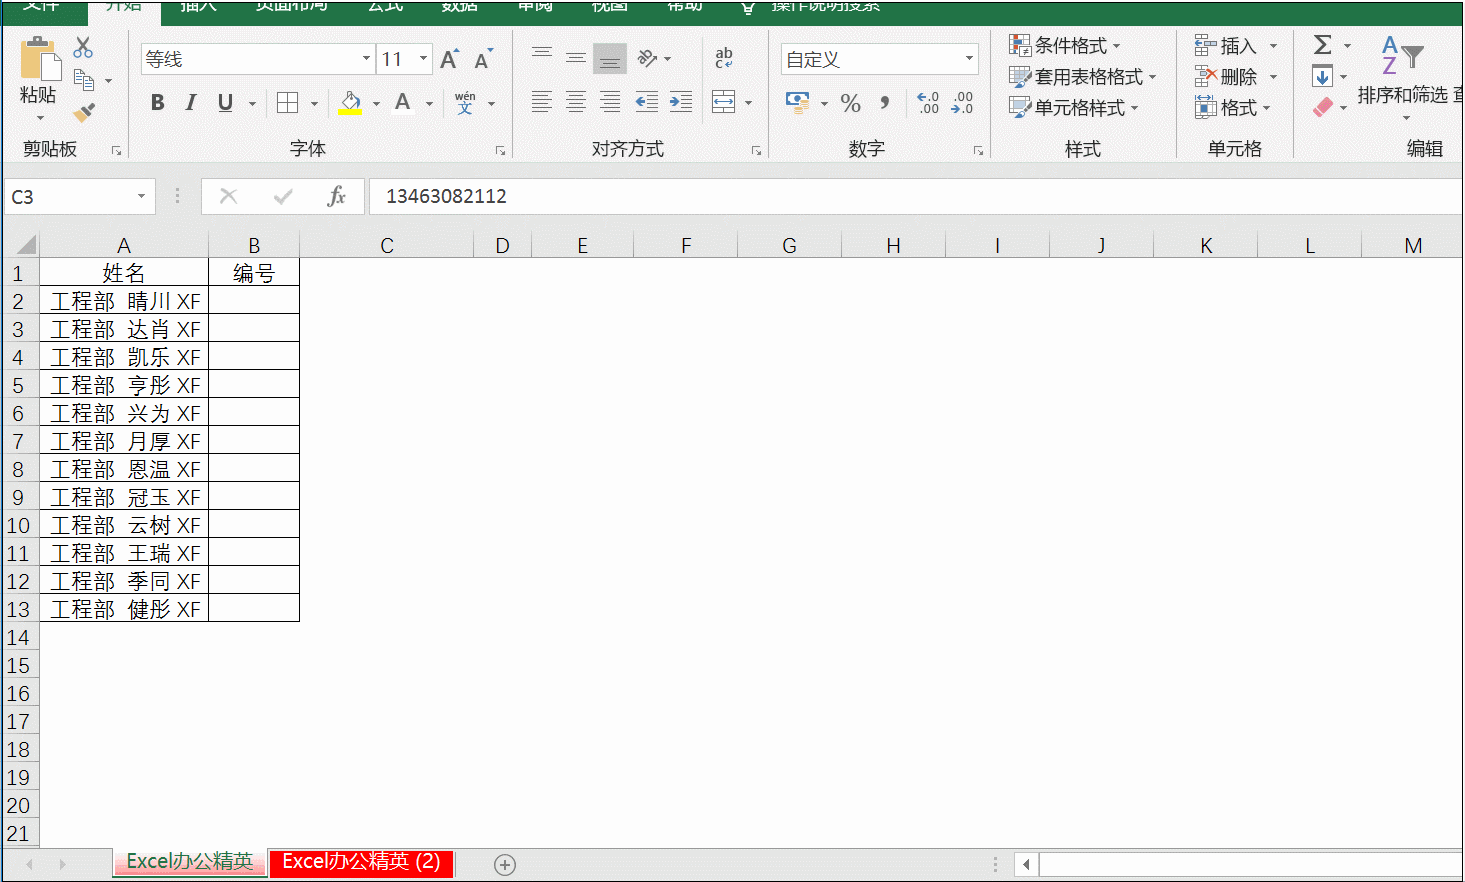Viewport: 1465px width, 882px height.
Task: Turn on wrap text with the ab icon
Action: coord(724,57)
